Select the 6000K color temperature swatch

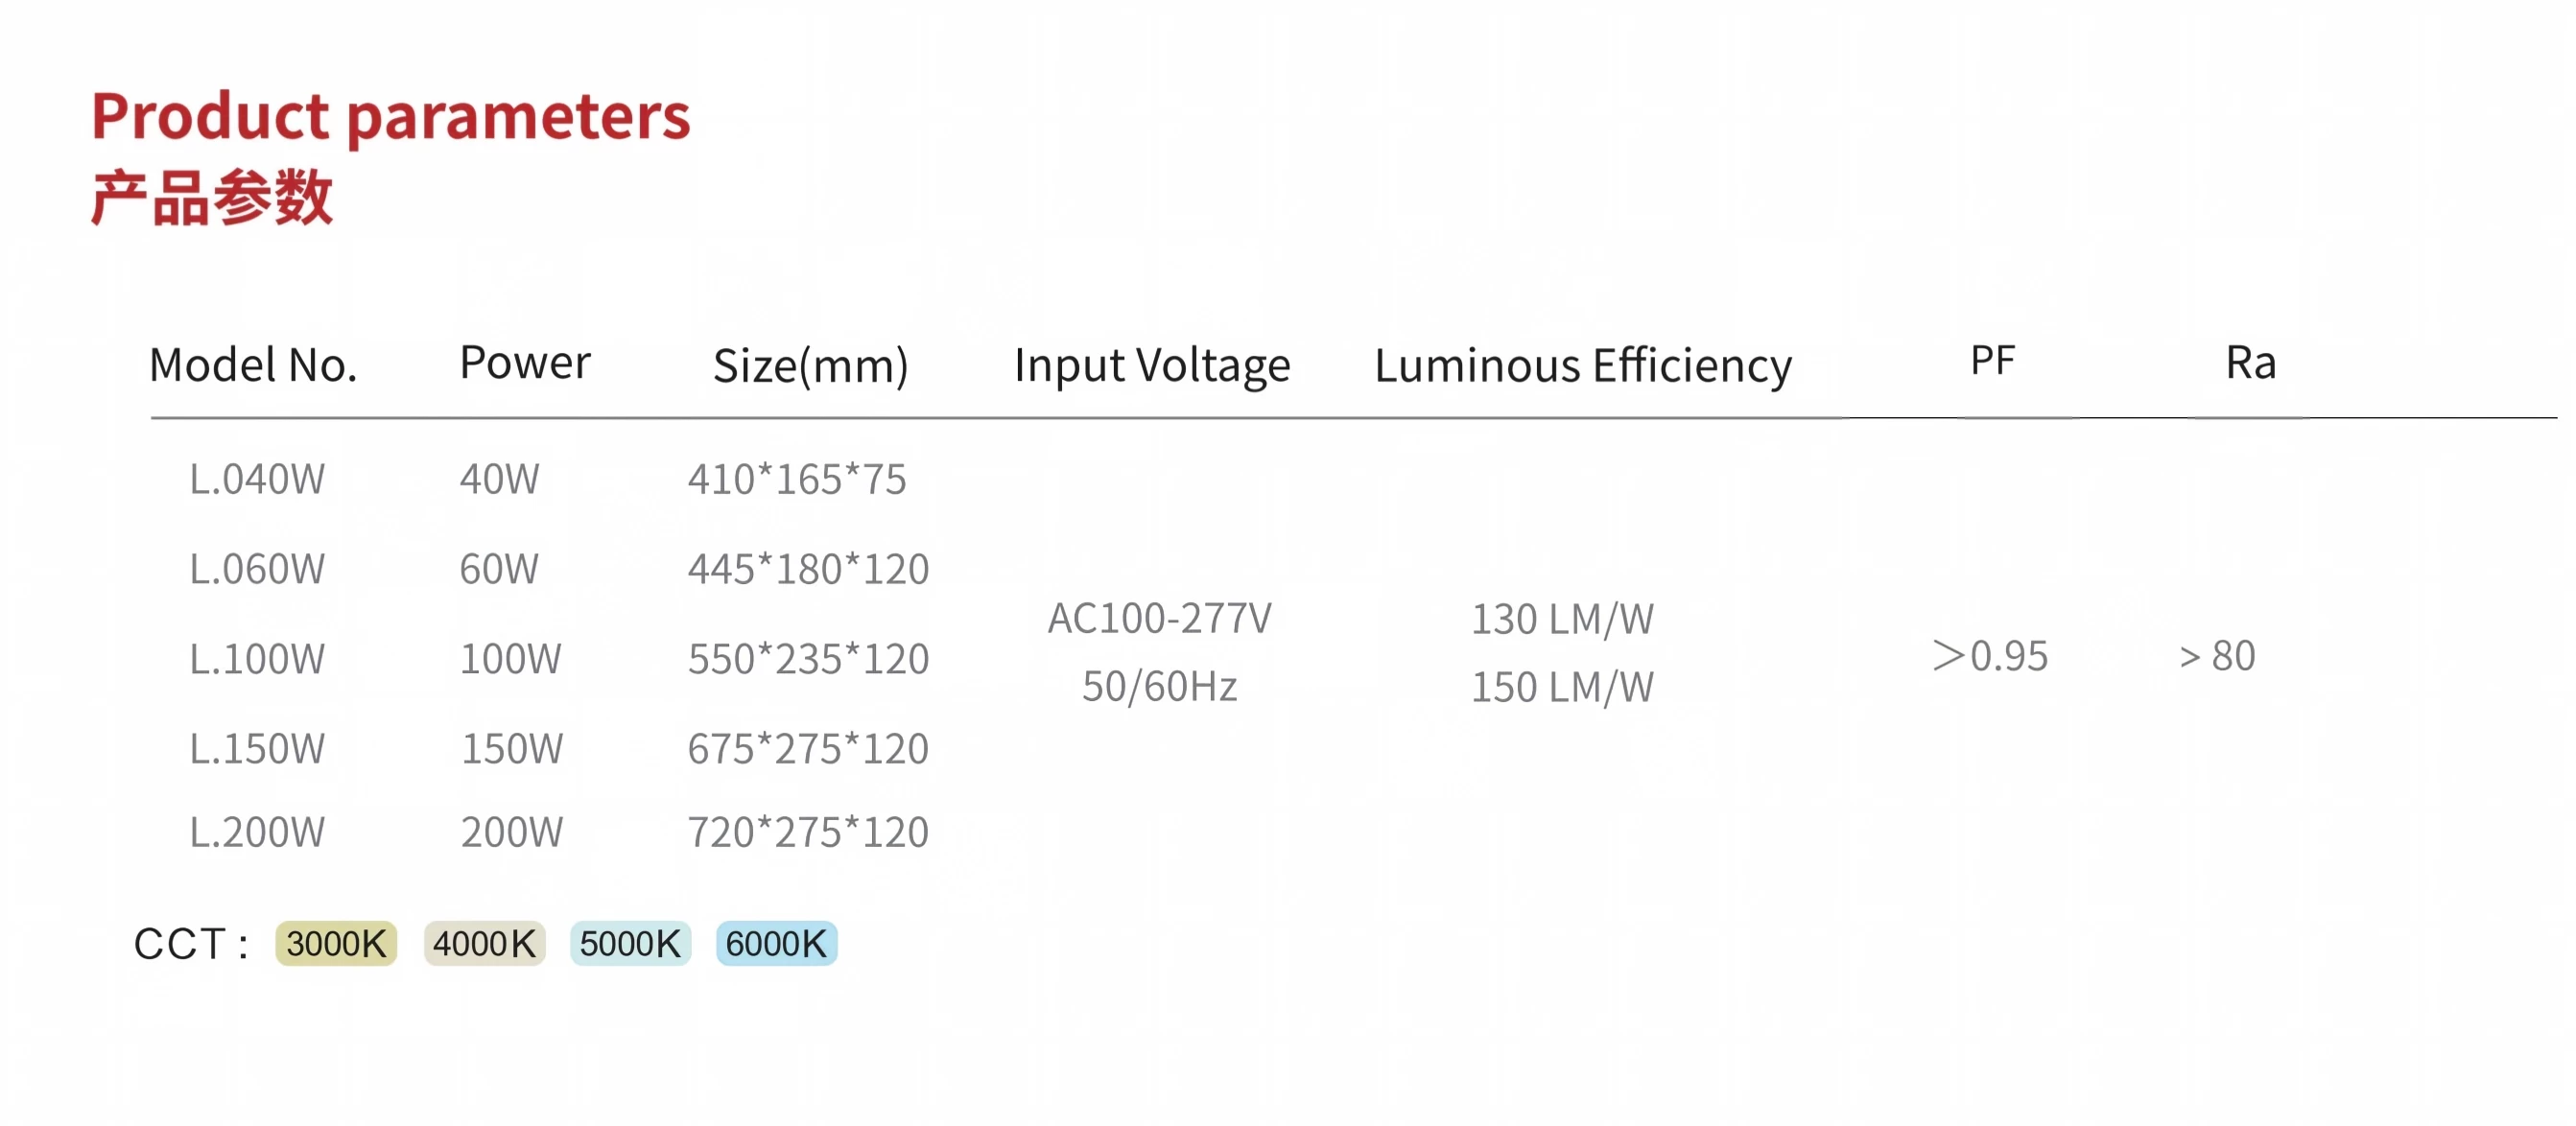coord(776,943)
